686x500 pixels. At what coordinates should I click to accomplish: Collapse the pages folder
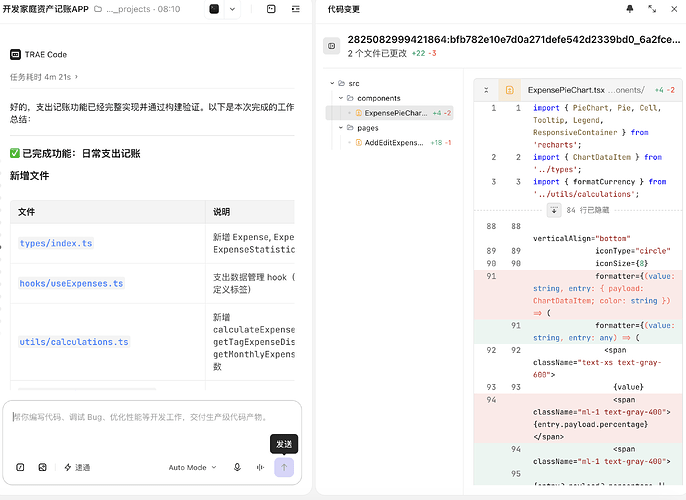(341, 128)
